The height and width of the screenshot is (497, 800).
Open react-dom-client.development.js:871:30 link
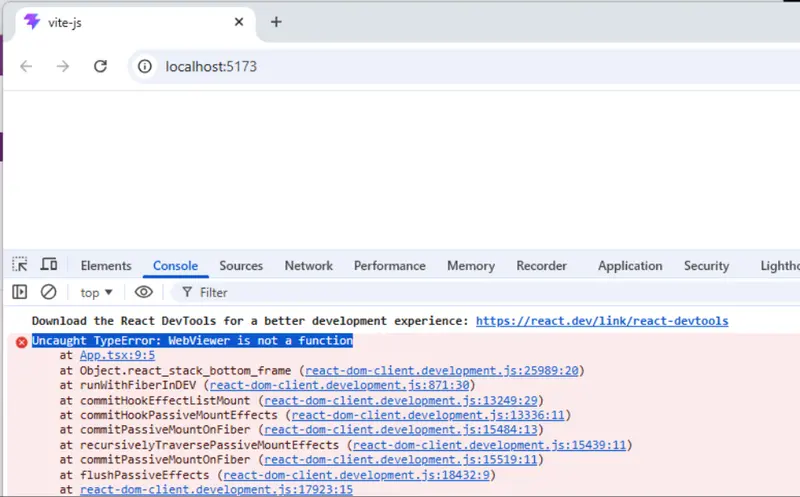coord(339,385)
